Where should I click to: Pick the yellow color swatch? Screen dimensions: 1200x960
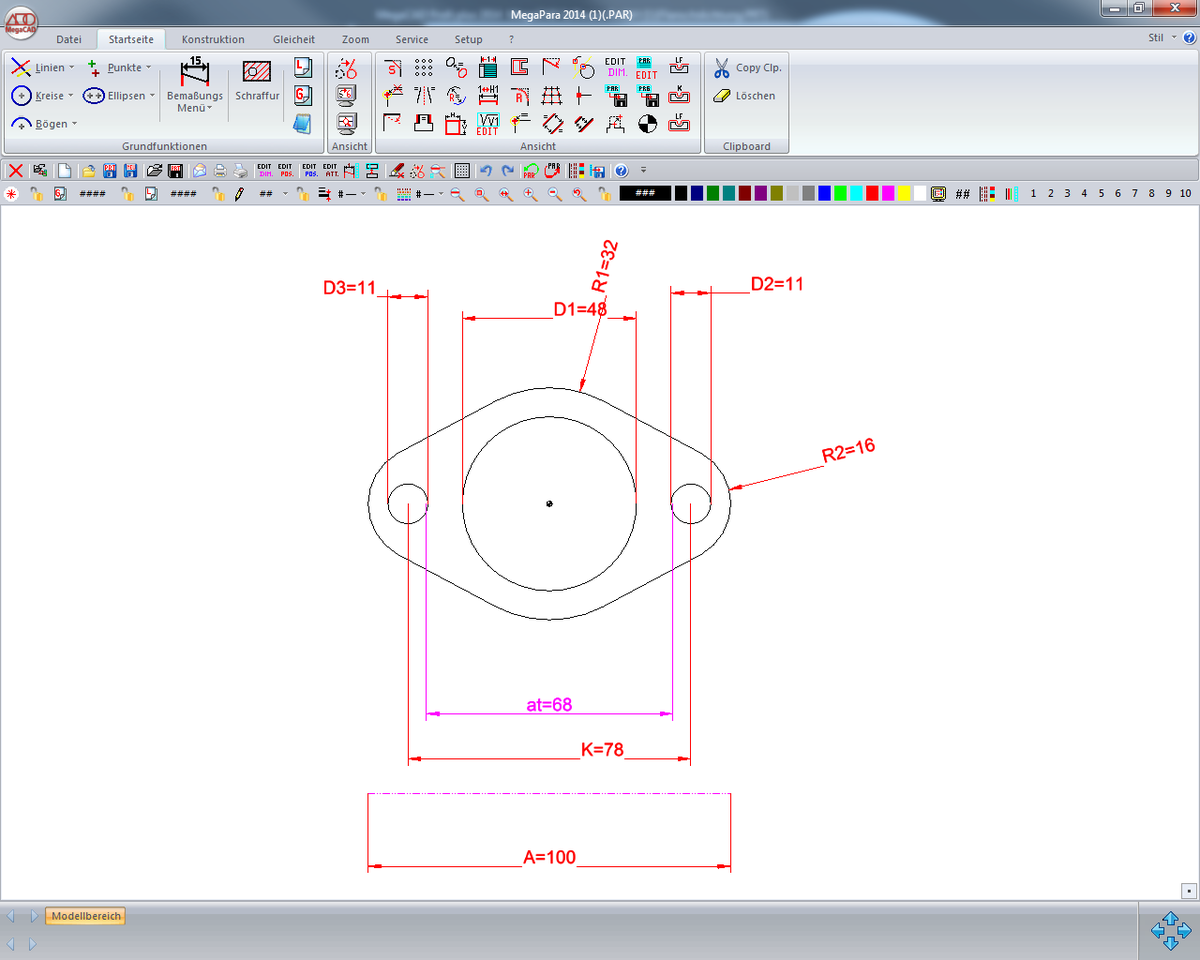(903, 194)
